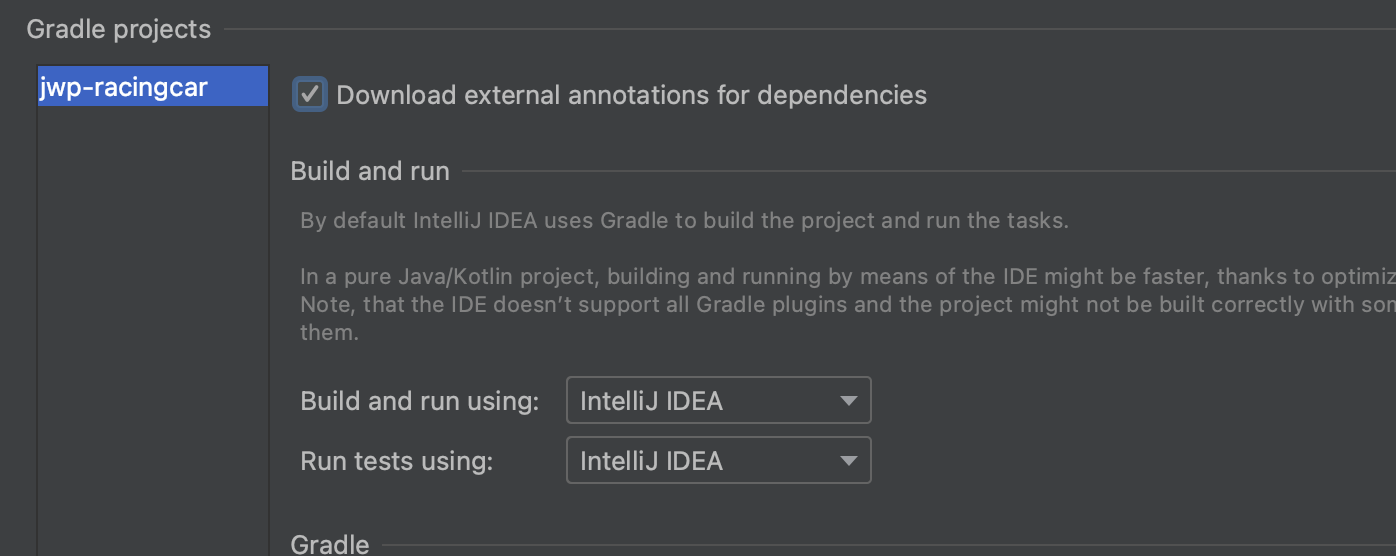Image resolution: width=1396 pixels, height=556 pixels.
Task: Click the Gradle projects section heading
Action: (119, 29)
